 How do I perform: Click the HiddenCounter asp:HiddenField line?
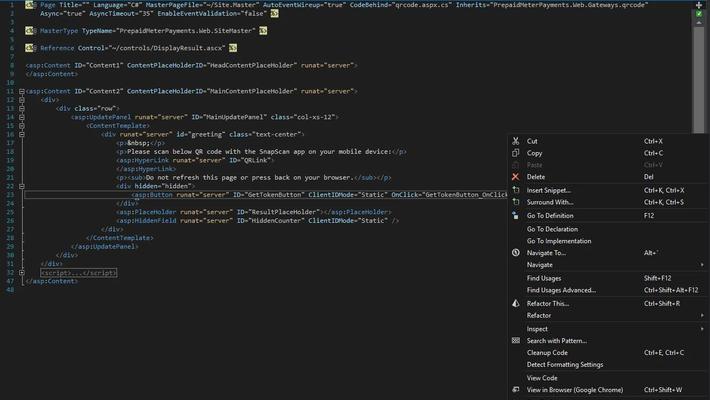(x=257, y=221)
